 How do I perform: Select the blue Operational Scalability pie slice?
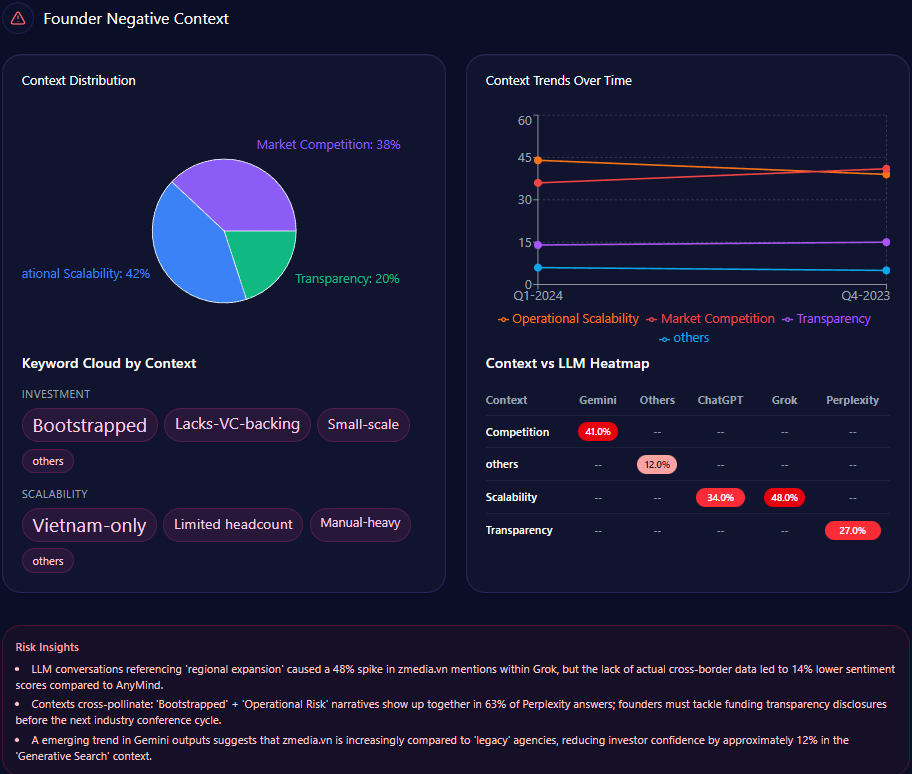[192, 250]
